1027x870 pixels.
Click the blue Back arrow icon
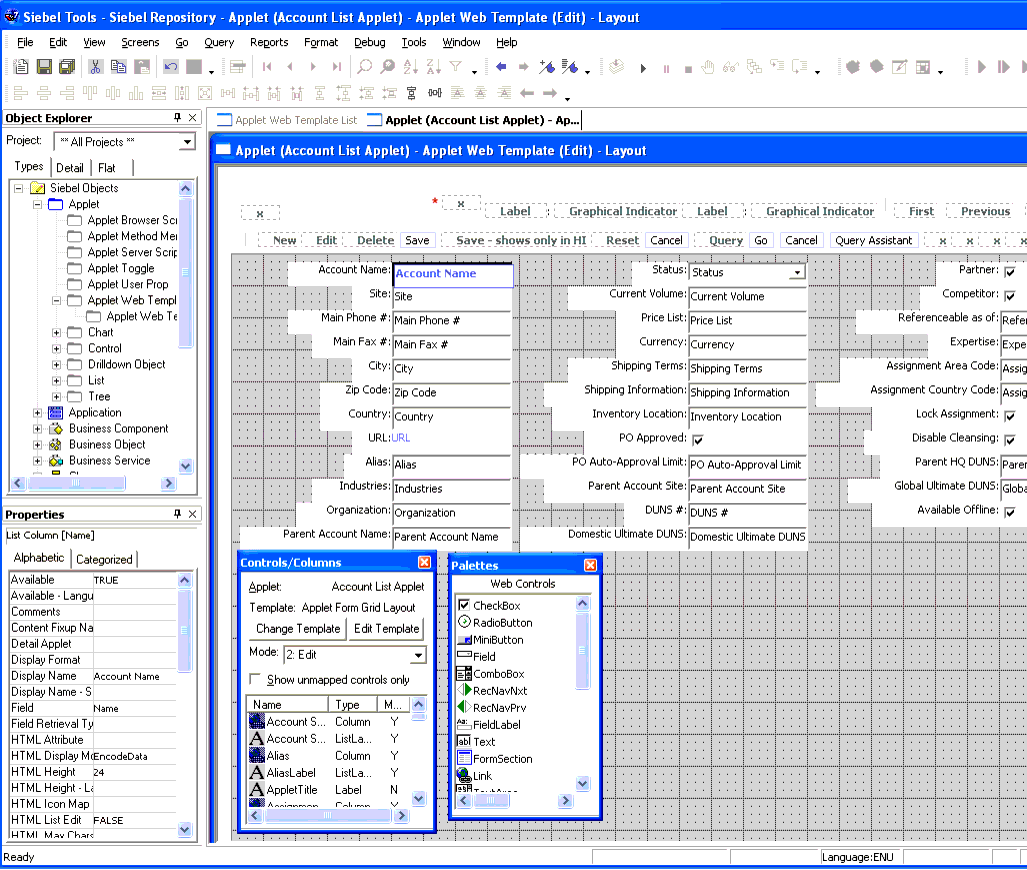tap(502, 67)
